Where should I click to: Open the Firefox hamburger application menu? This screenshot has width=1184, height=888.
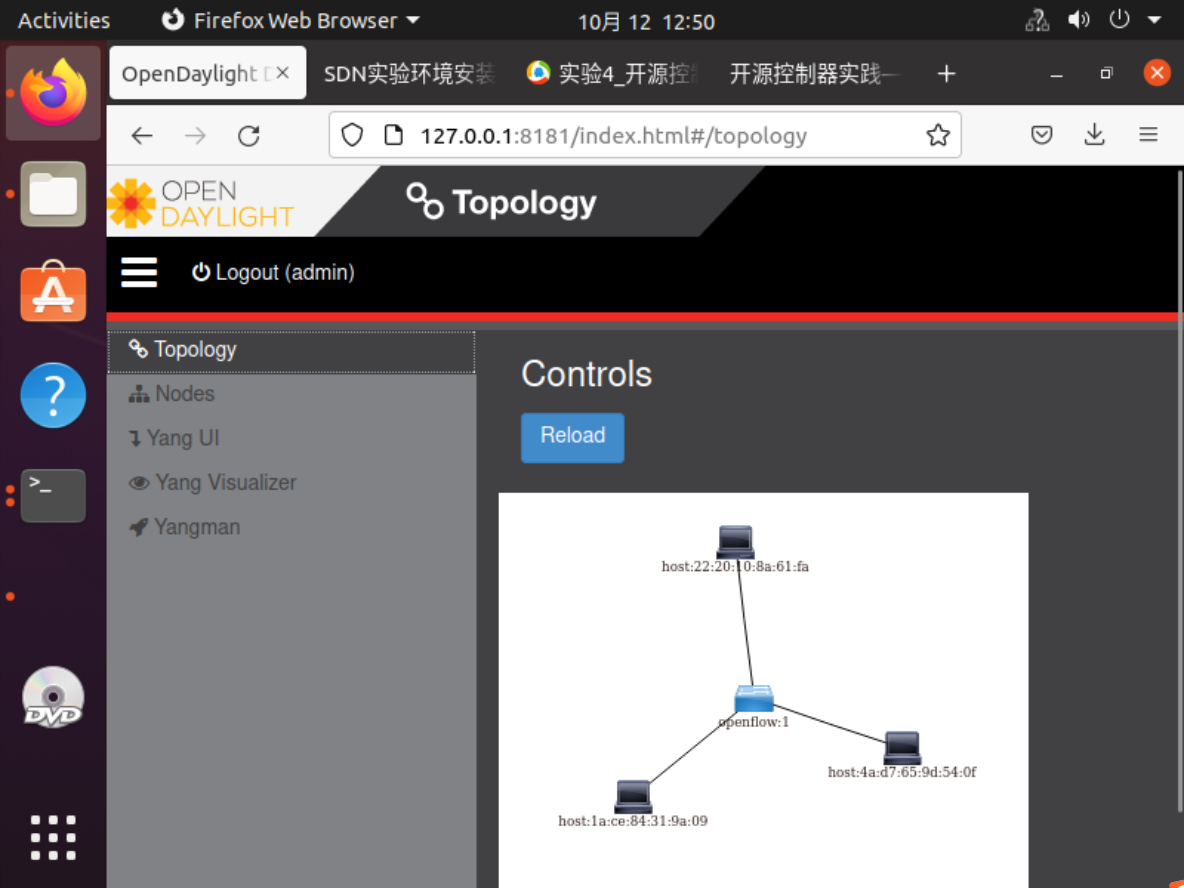(1149, 135)
